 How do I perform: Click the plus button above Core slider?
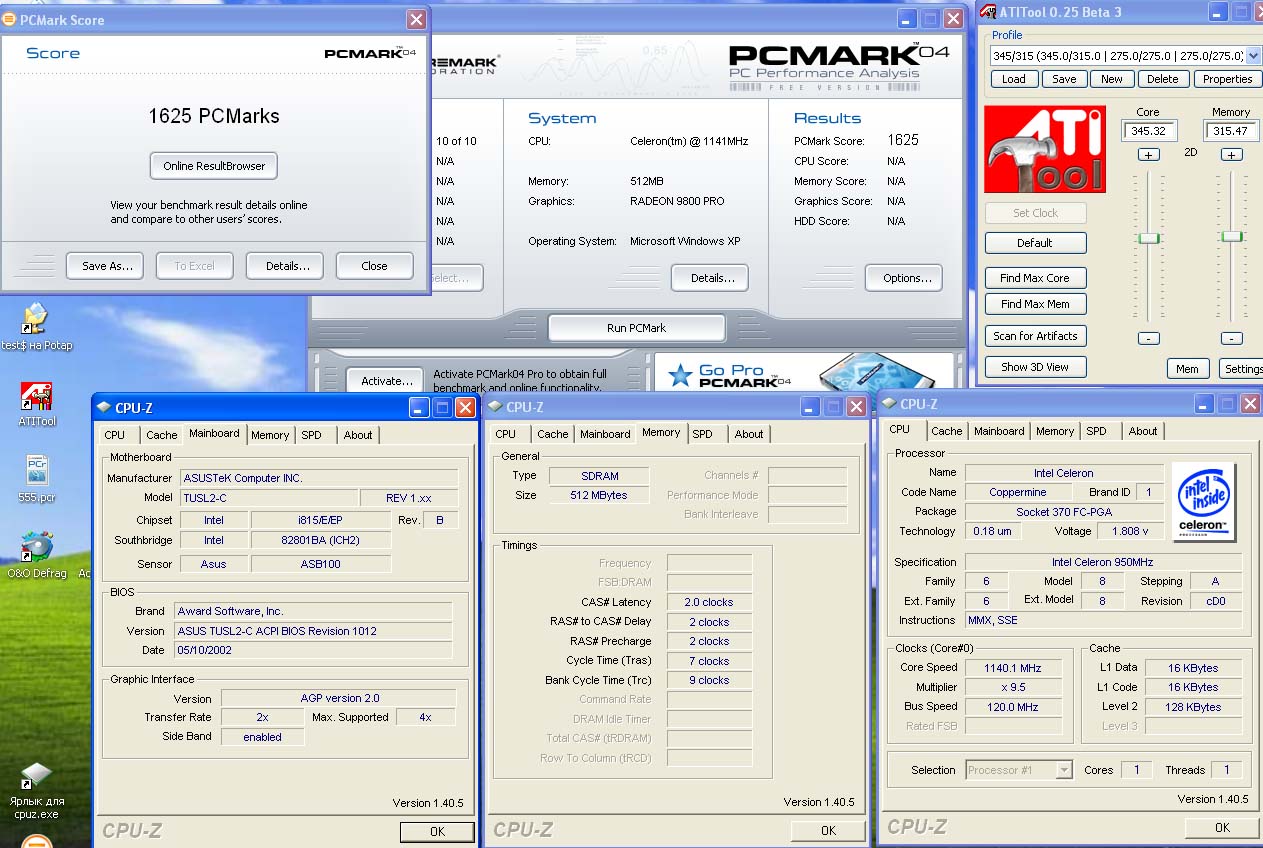pyautogui.click(x=1149, y=154)
